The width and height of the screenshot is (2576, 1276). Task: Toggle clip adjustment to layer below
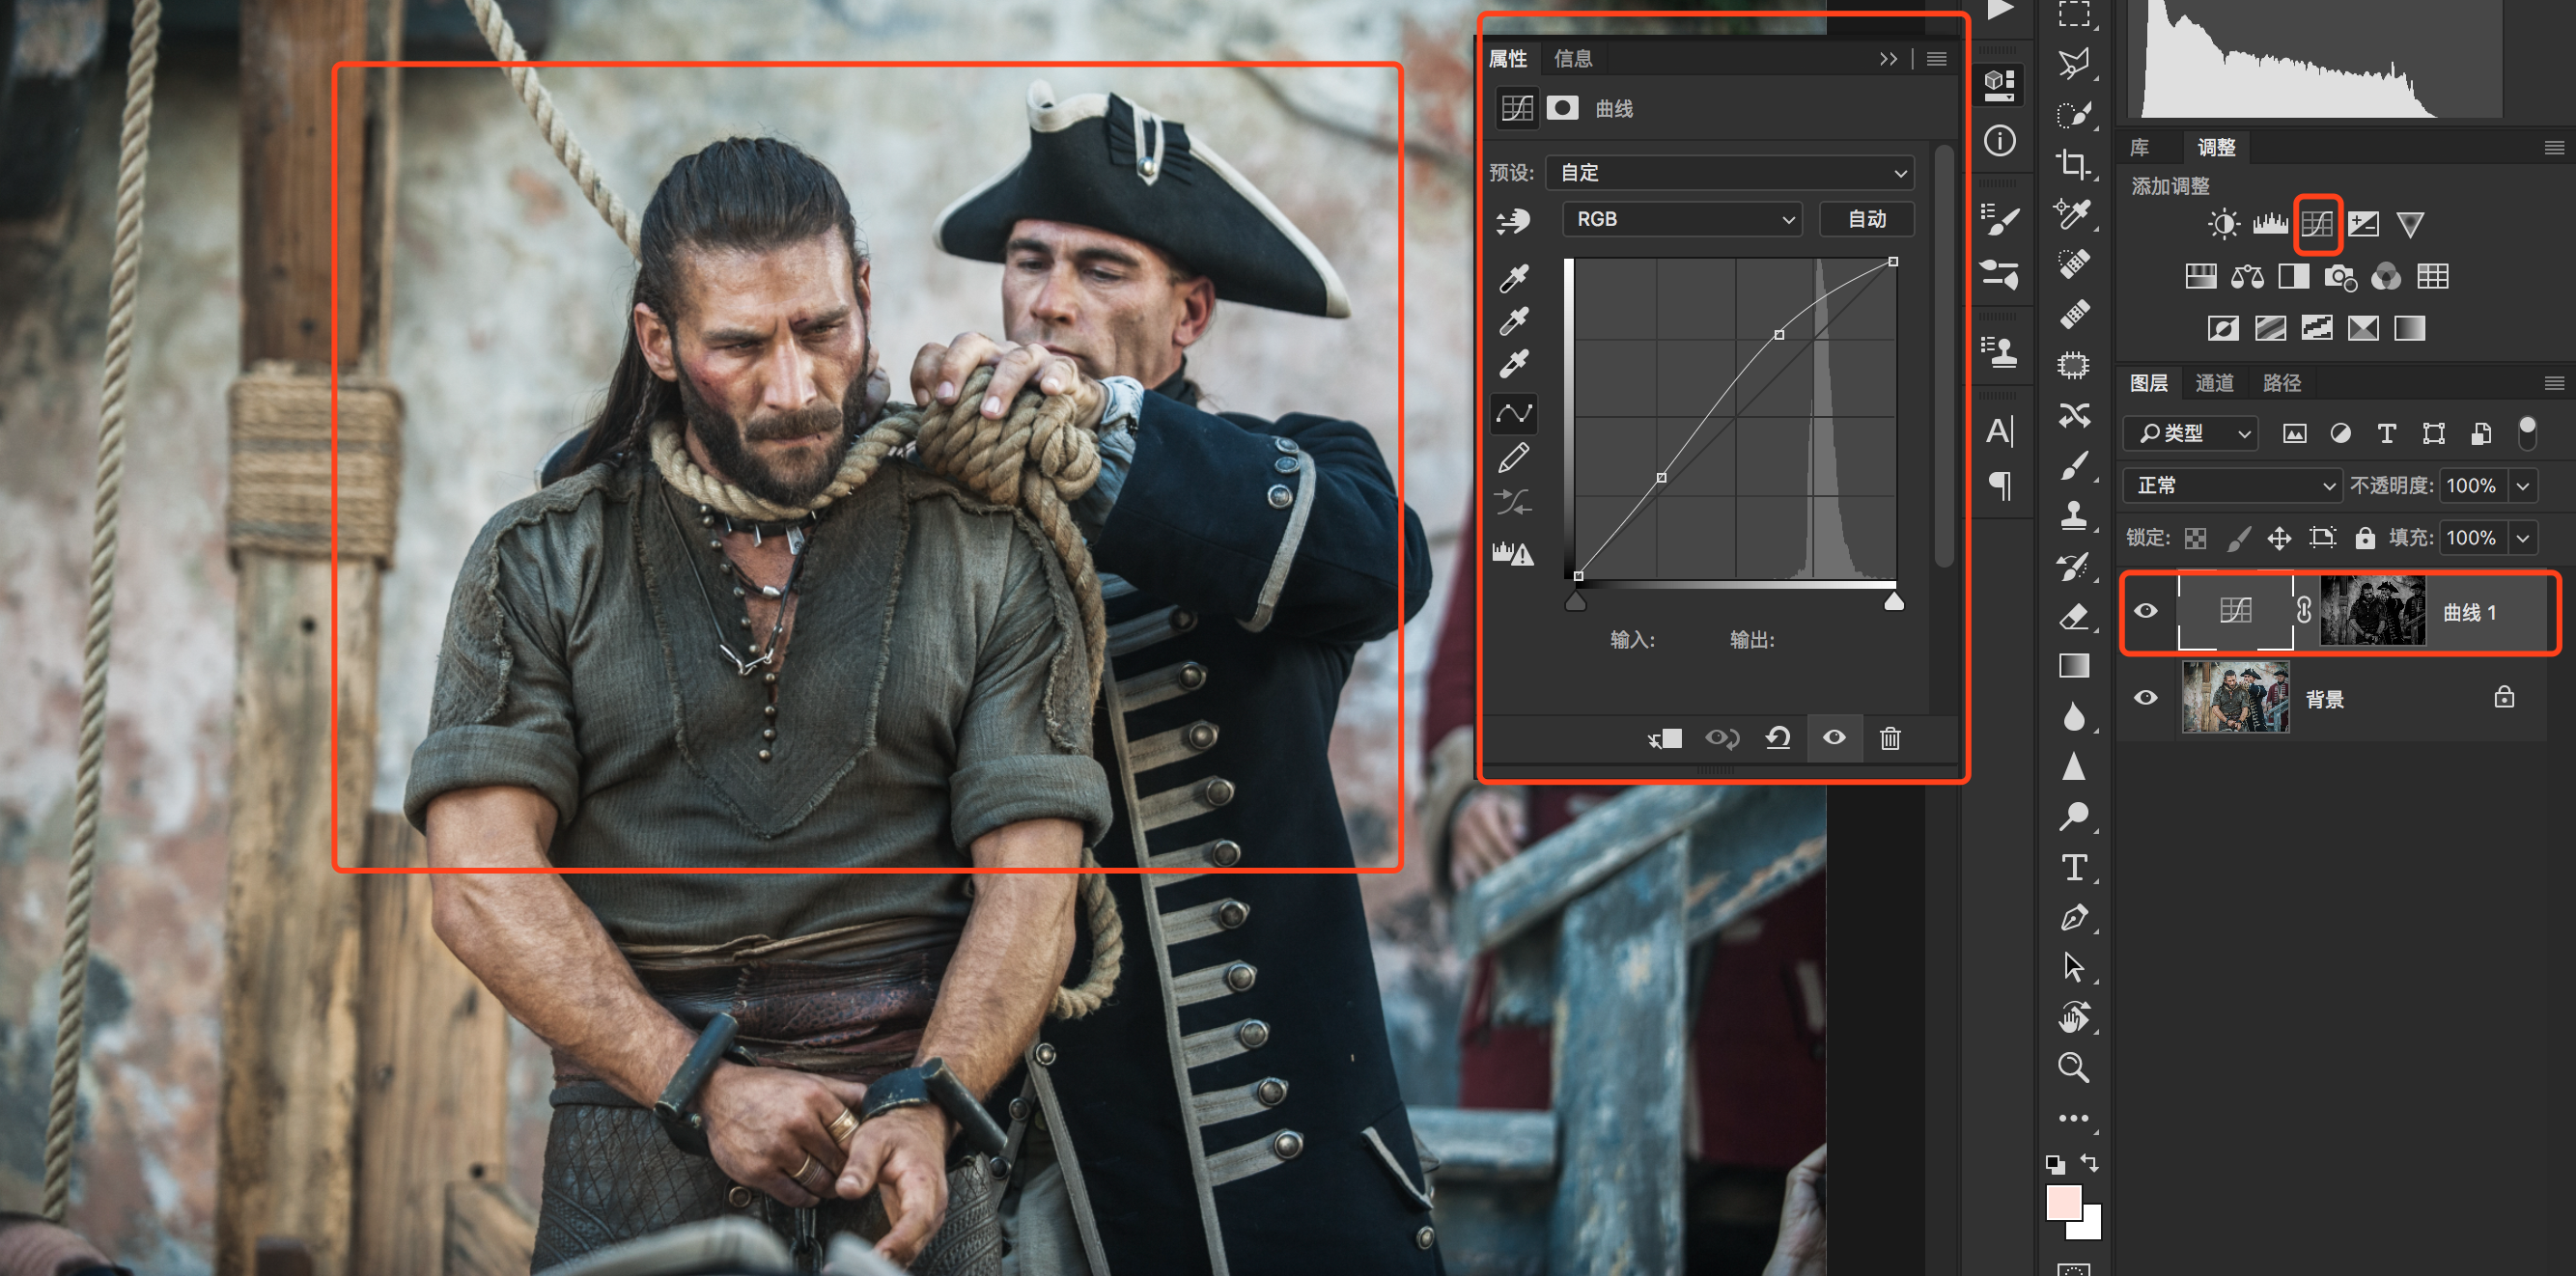click(x=1665, y=738)
